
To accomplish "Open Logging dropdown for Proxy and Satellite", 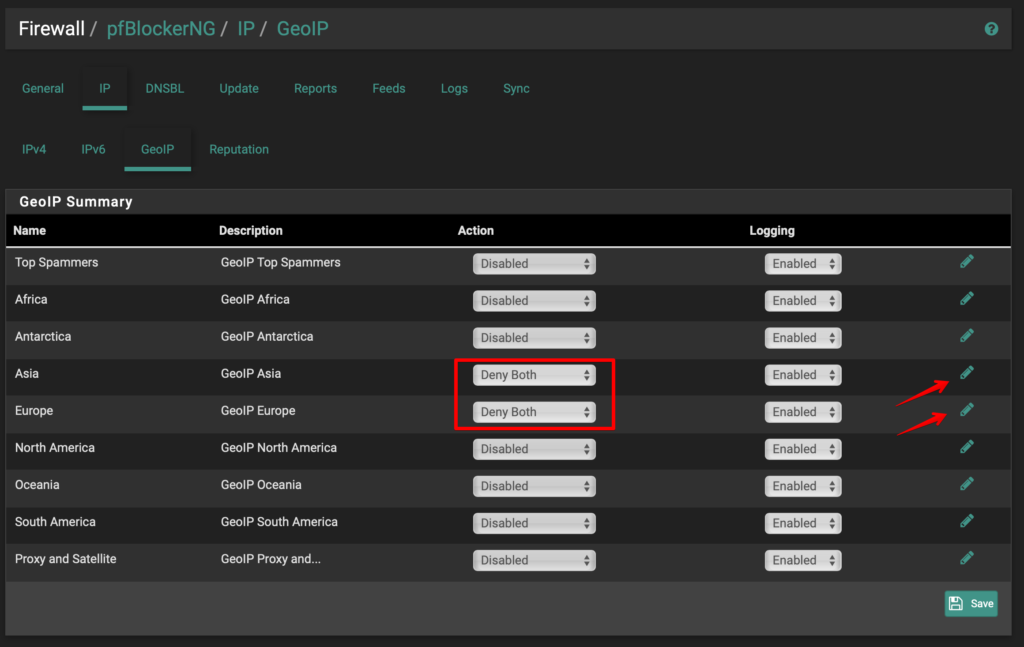I will tap(803, 560).
